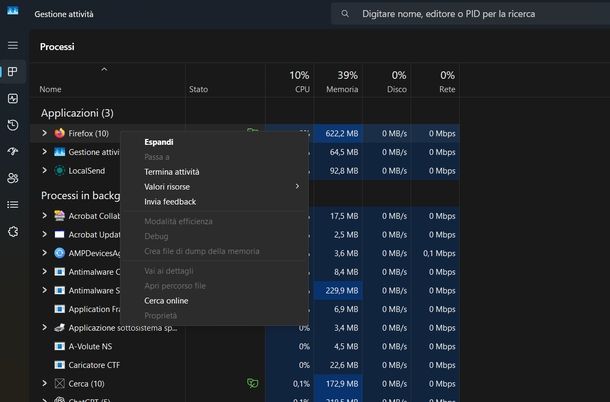
Task: Open the Performance sidebar icon
Action: pyautogui.click(x=13, y=98)
